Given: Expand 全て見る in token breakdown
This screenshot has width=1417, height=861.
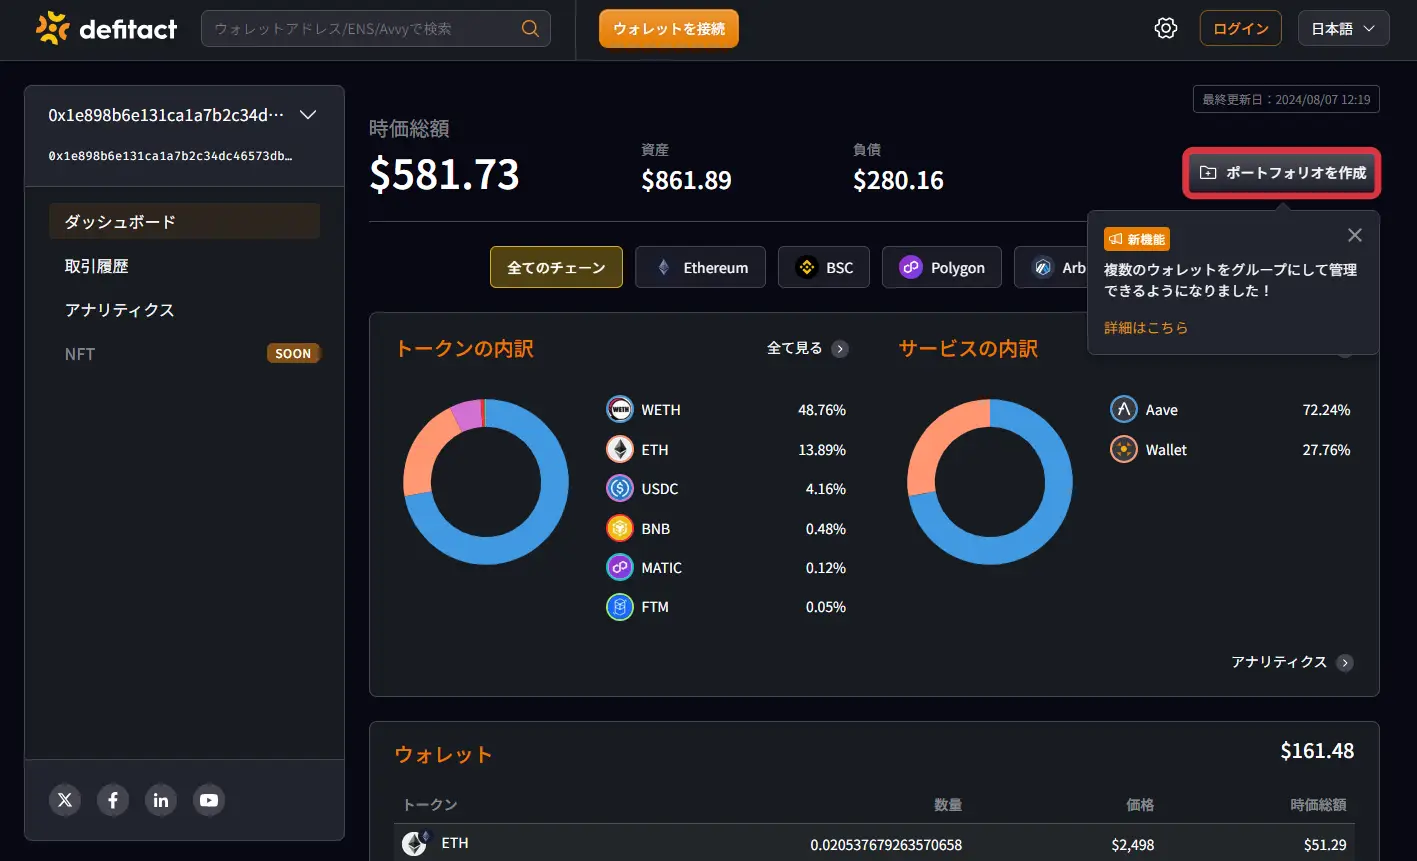Looking at the screenshot, I should 807,348.
